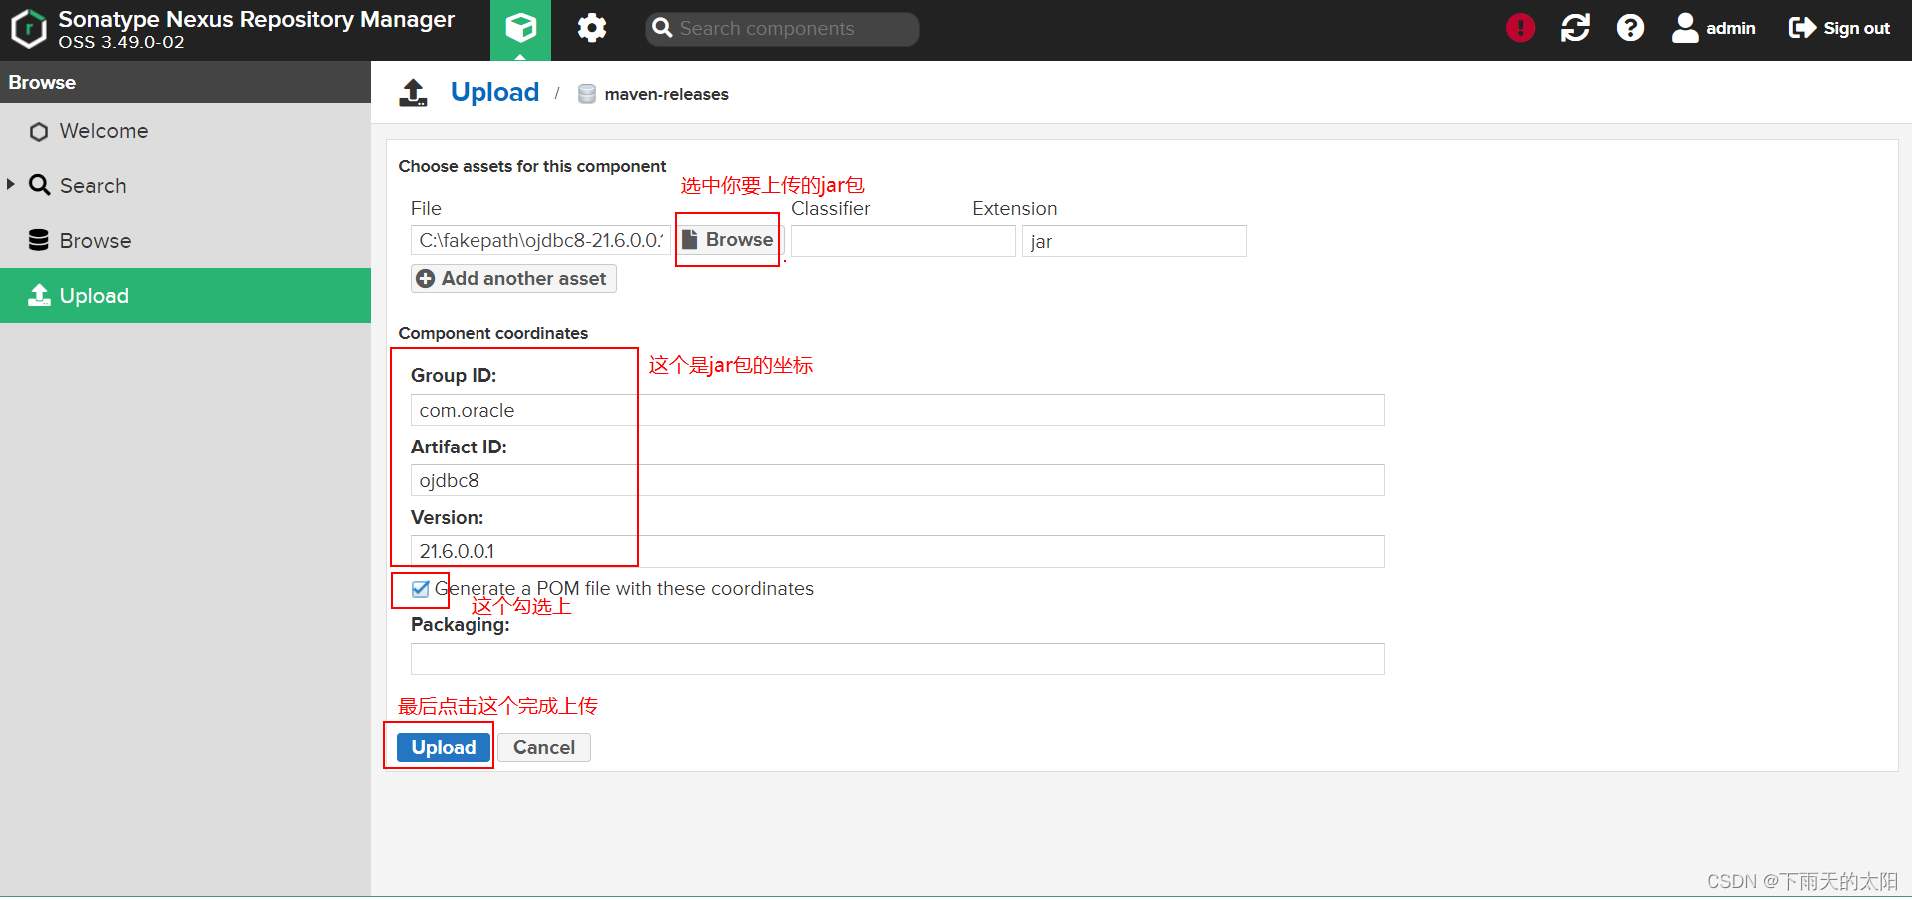Click the Artifact ID field ojdbc8
The width and height of the screenshot is (1912, 900).
(898, 480)
